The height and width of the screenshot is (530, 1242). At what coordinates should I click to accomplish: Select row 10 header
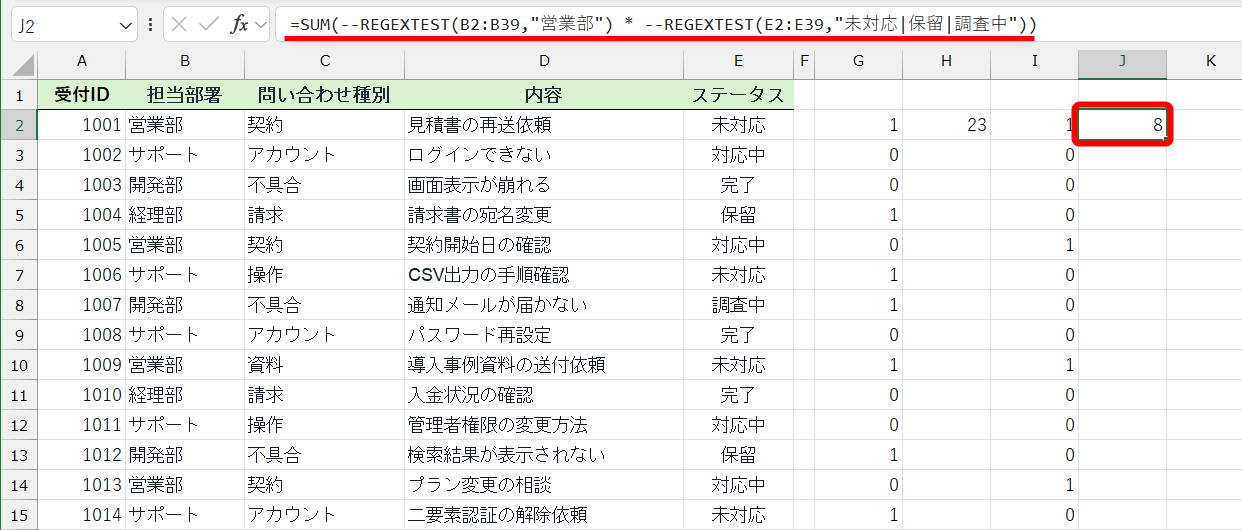19,365
